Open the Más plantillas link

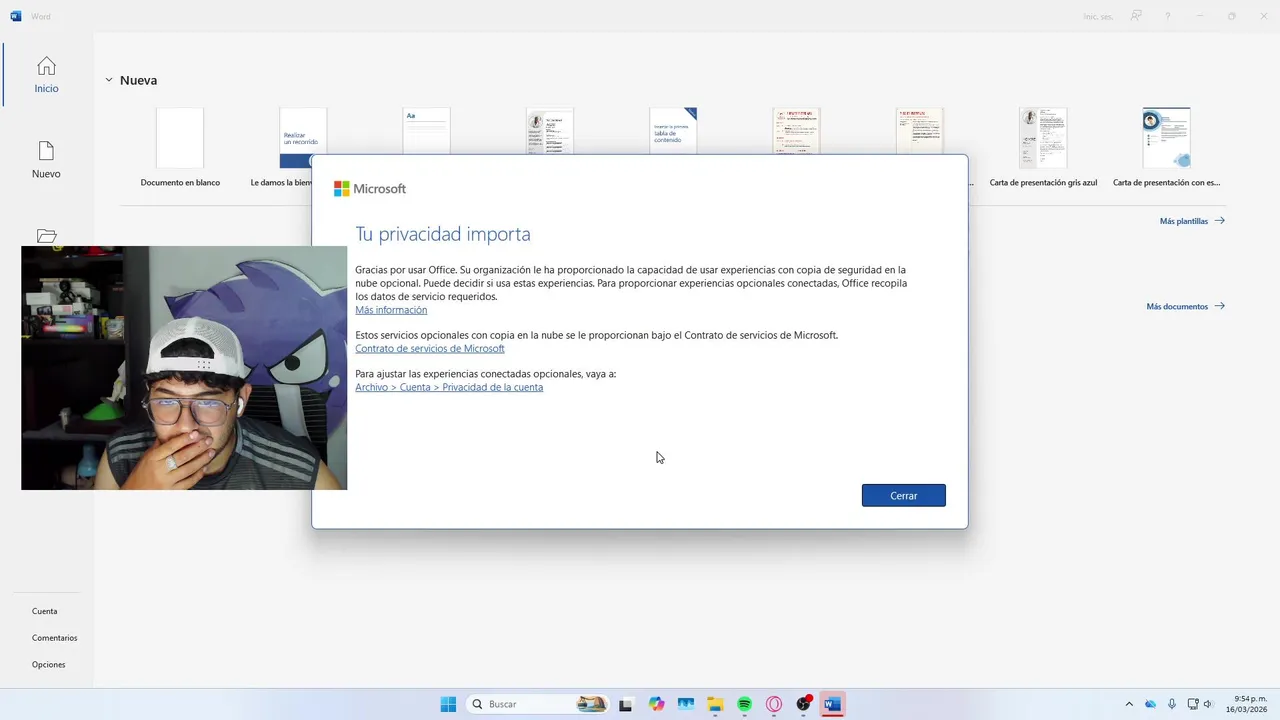click(1192, 221)
